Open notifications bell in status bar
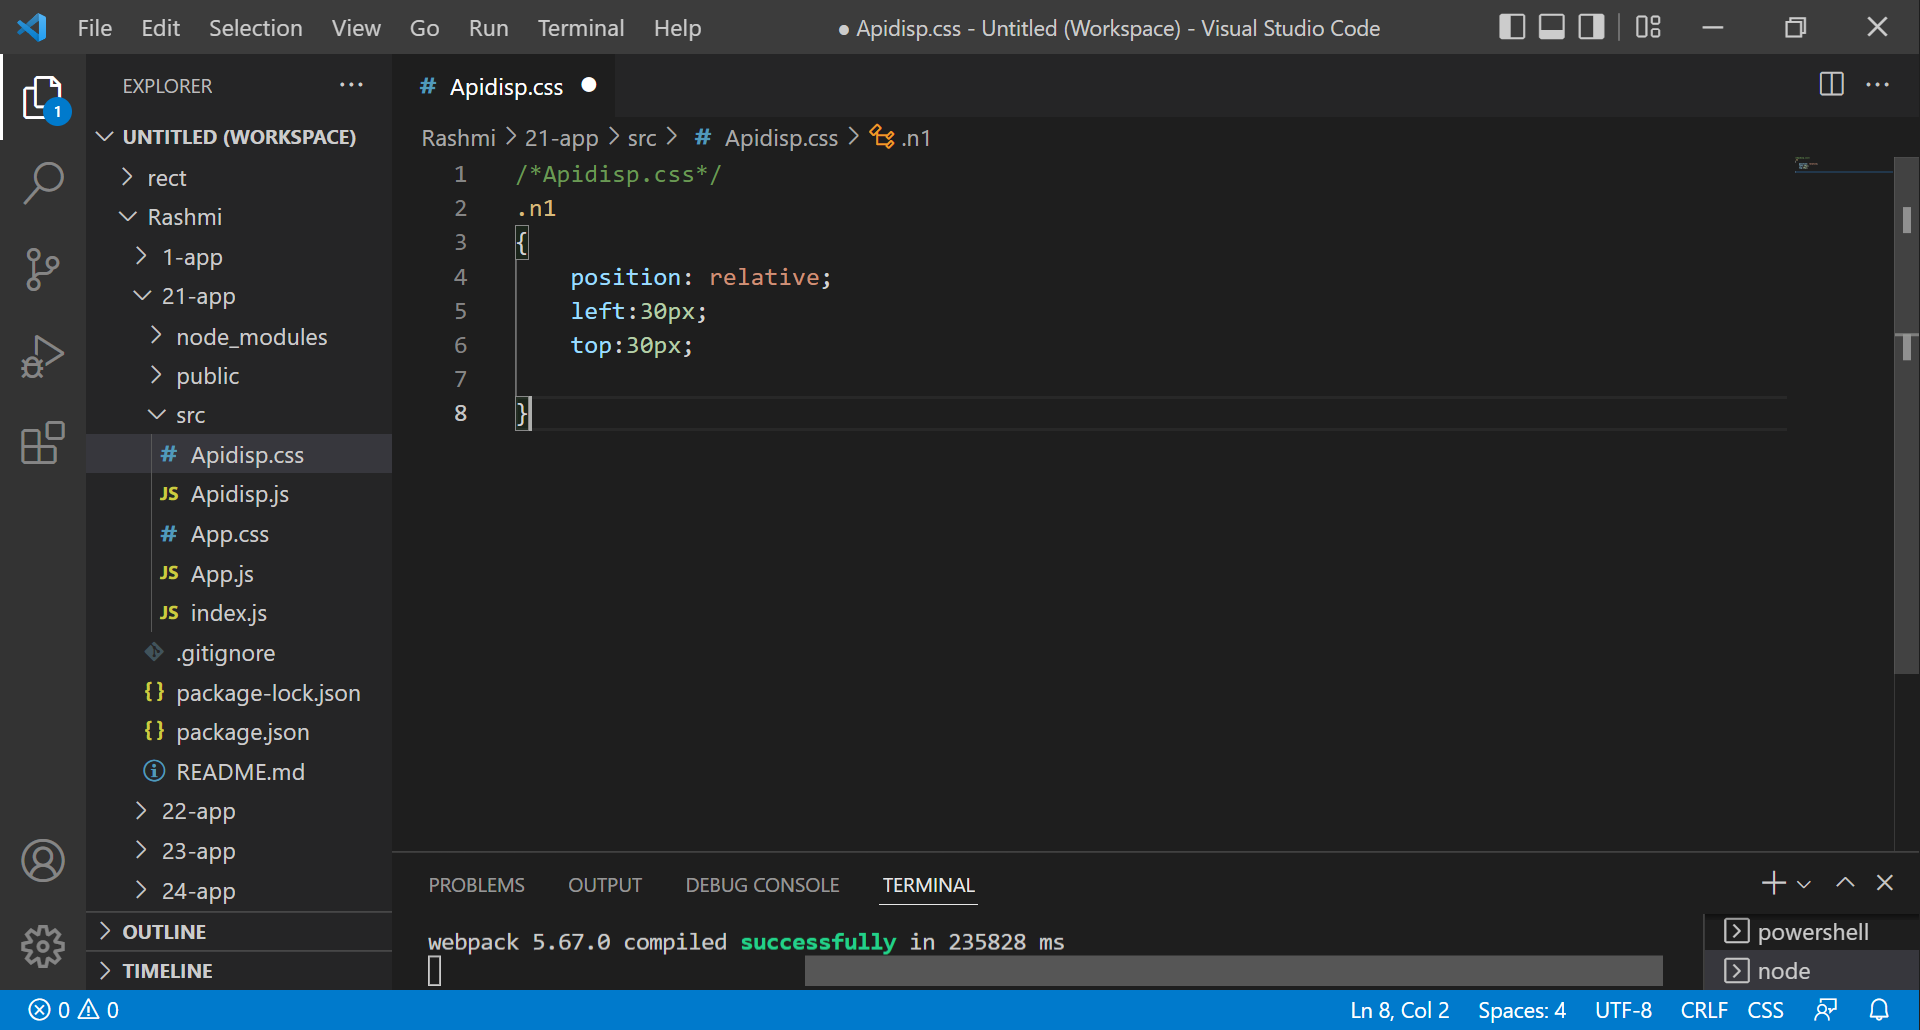The width and height of the screenshot is (1920, 1030). click(x=1879, y=1010)
